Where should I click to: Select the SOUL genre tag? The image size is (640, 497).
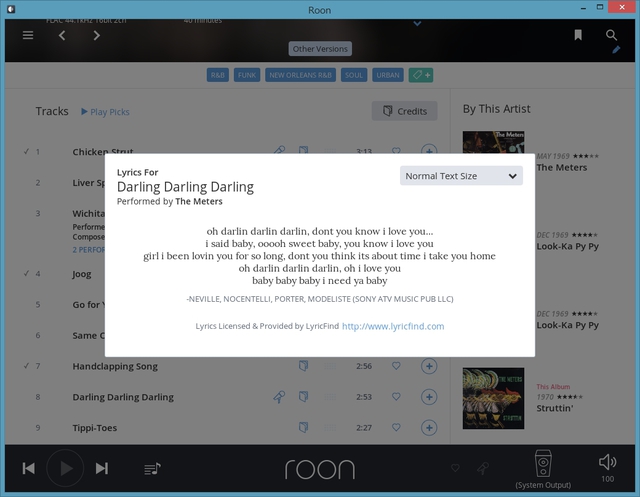coord(354,75)
